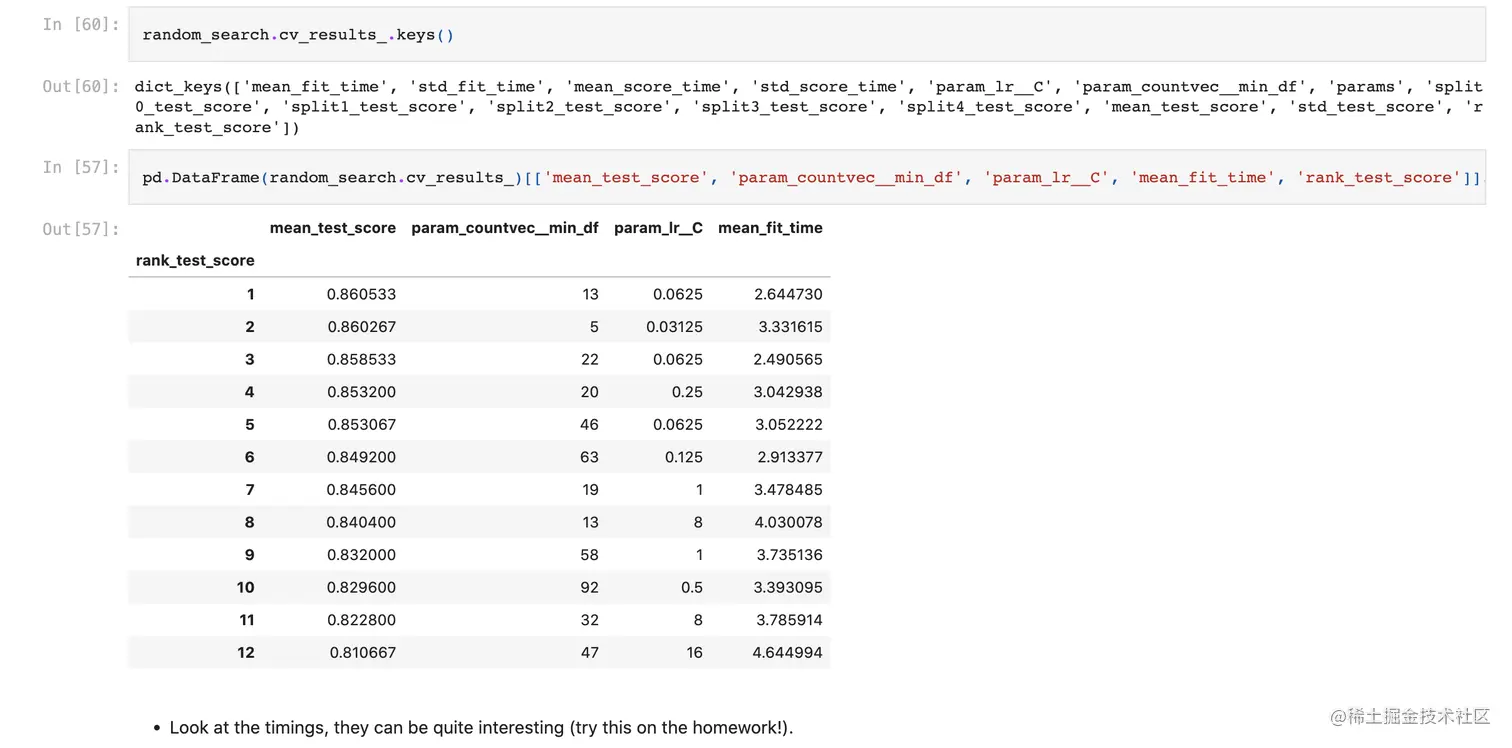Viewport: 1512px width, 748px height.
Task: Select the In [60] prompt label
Action: point(82,24)
